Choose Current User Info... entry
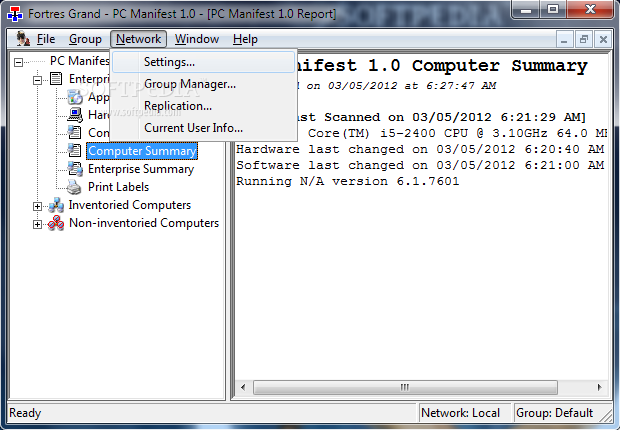The height and width of the screenshot is (430, 620). click(203, 128)
